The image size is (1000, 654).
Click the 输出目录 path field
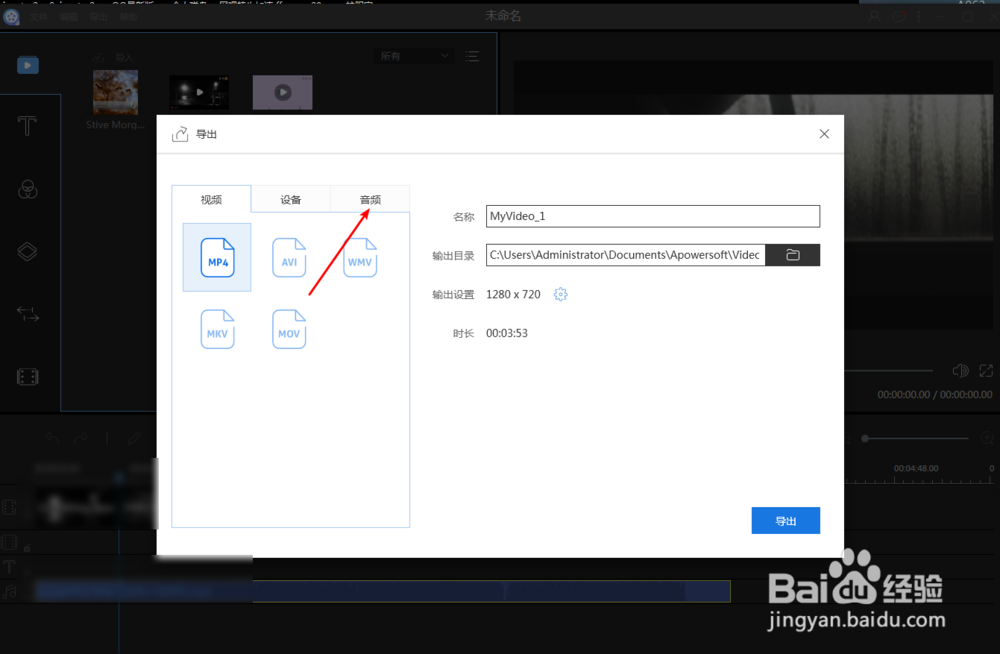click(x=626, y=255)
